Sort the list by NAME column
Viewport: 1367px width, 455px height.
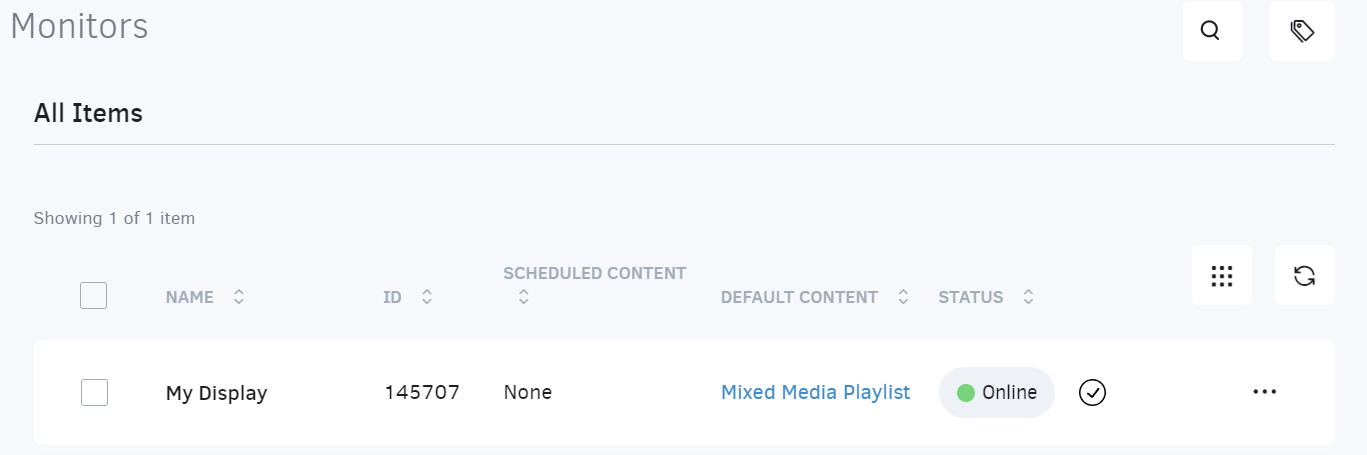coord(238,297)
